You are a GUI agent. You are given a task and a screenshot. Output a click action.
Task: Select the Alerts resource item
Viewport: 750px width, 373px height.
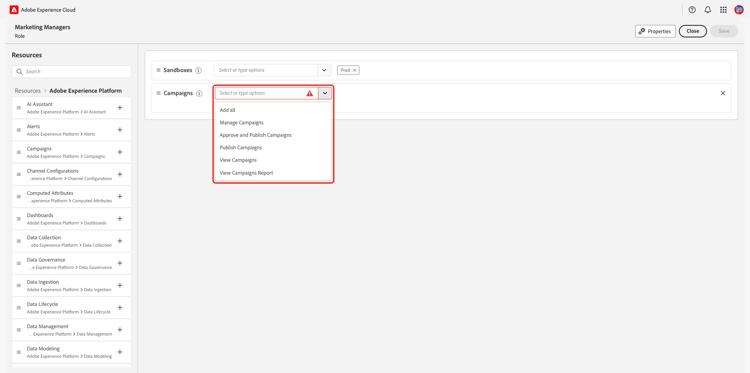point(71,130)
